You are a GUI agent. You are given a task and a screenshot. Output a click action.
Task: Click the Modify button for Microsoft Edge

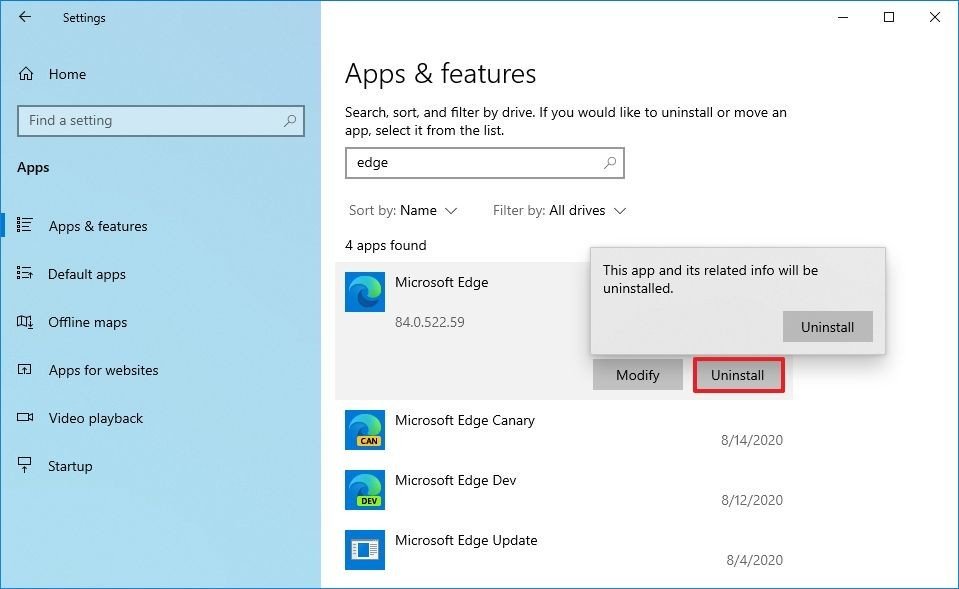click(637, 374)
